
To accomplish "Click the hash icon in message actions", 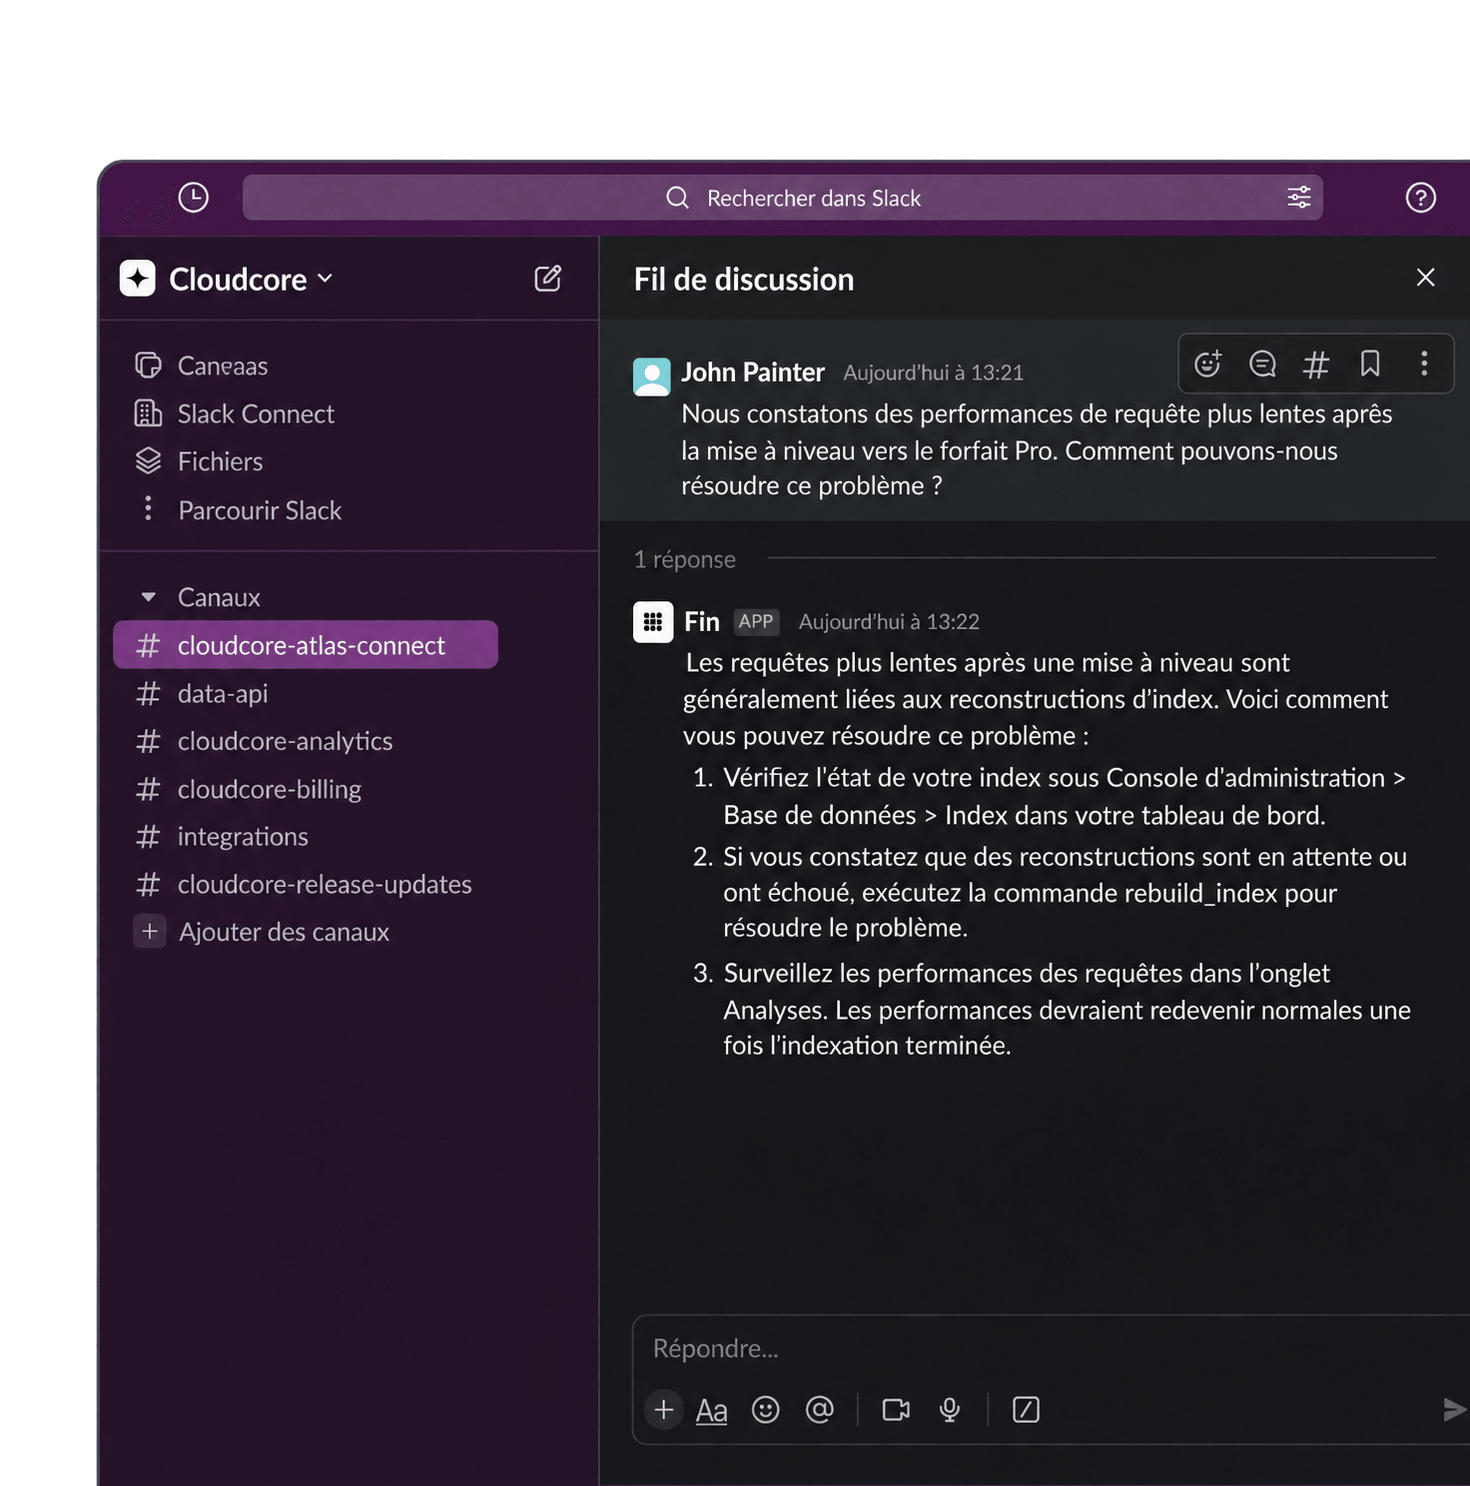I will coord(1316,364).
